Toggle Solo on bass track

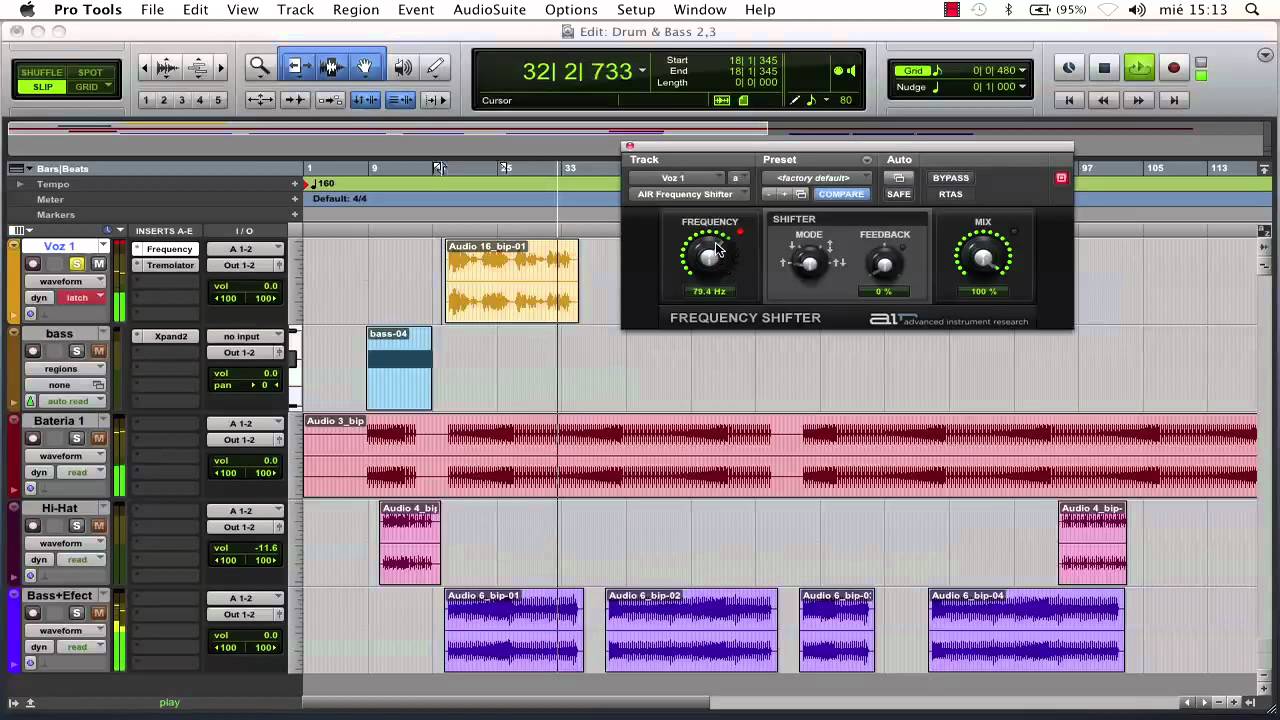76,351
